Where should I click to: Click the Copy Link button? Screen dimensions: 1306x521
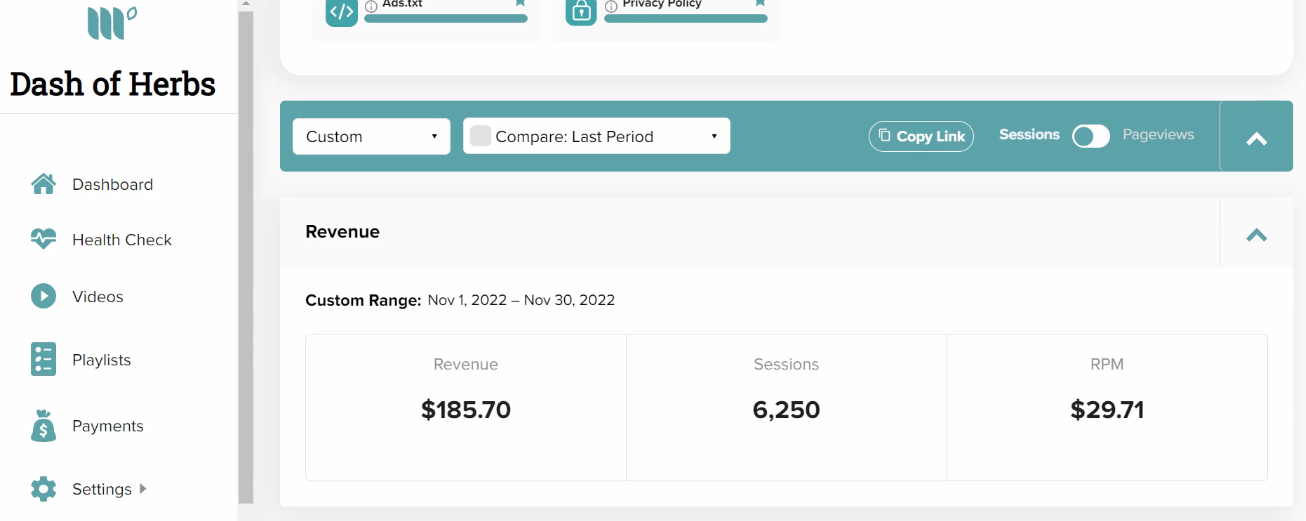(x=921, y=136)
